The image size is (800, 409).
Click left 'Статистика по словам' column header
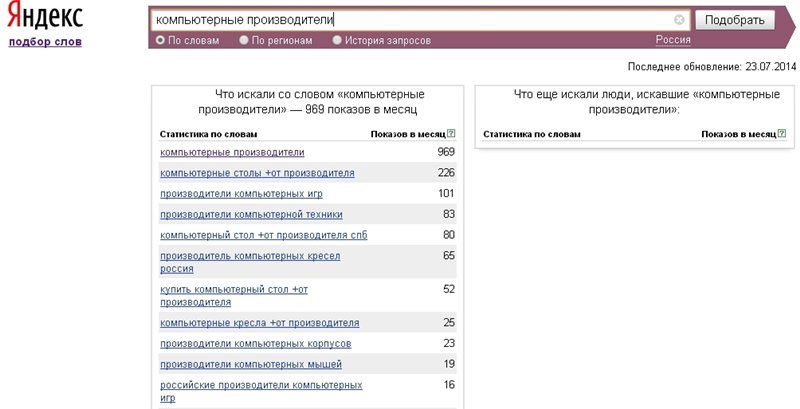pos(208,134)
